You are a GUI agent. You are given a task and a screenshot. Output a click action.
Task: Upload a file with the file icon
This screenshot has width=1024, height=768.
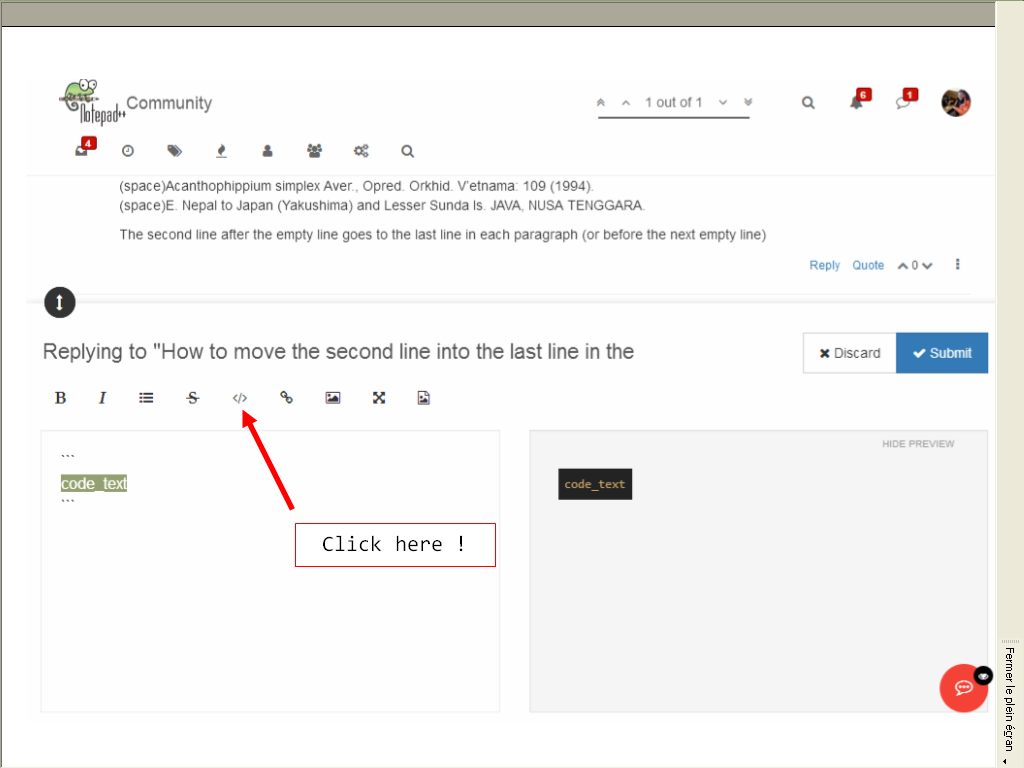(x=423, y=398)
